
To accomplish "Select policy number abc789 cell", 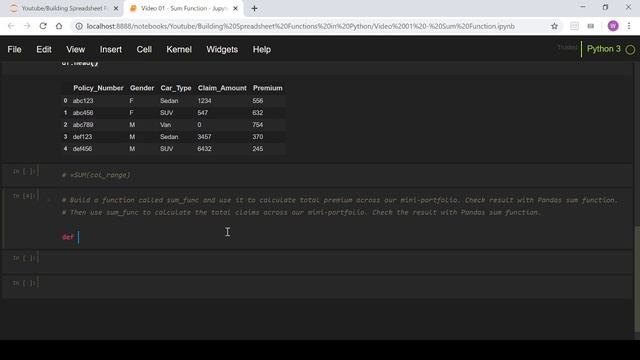I will click(83, 124).
